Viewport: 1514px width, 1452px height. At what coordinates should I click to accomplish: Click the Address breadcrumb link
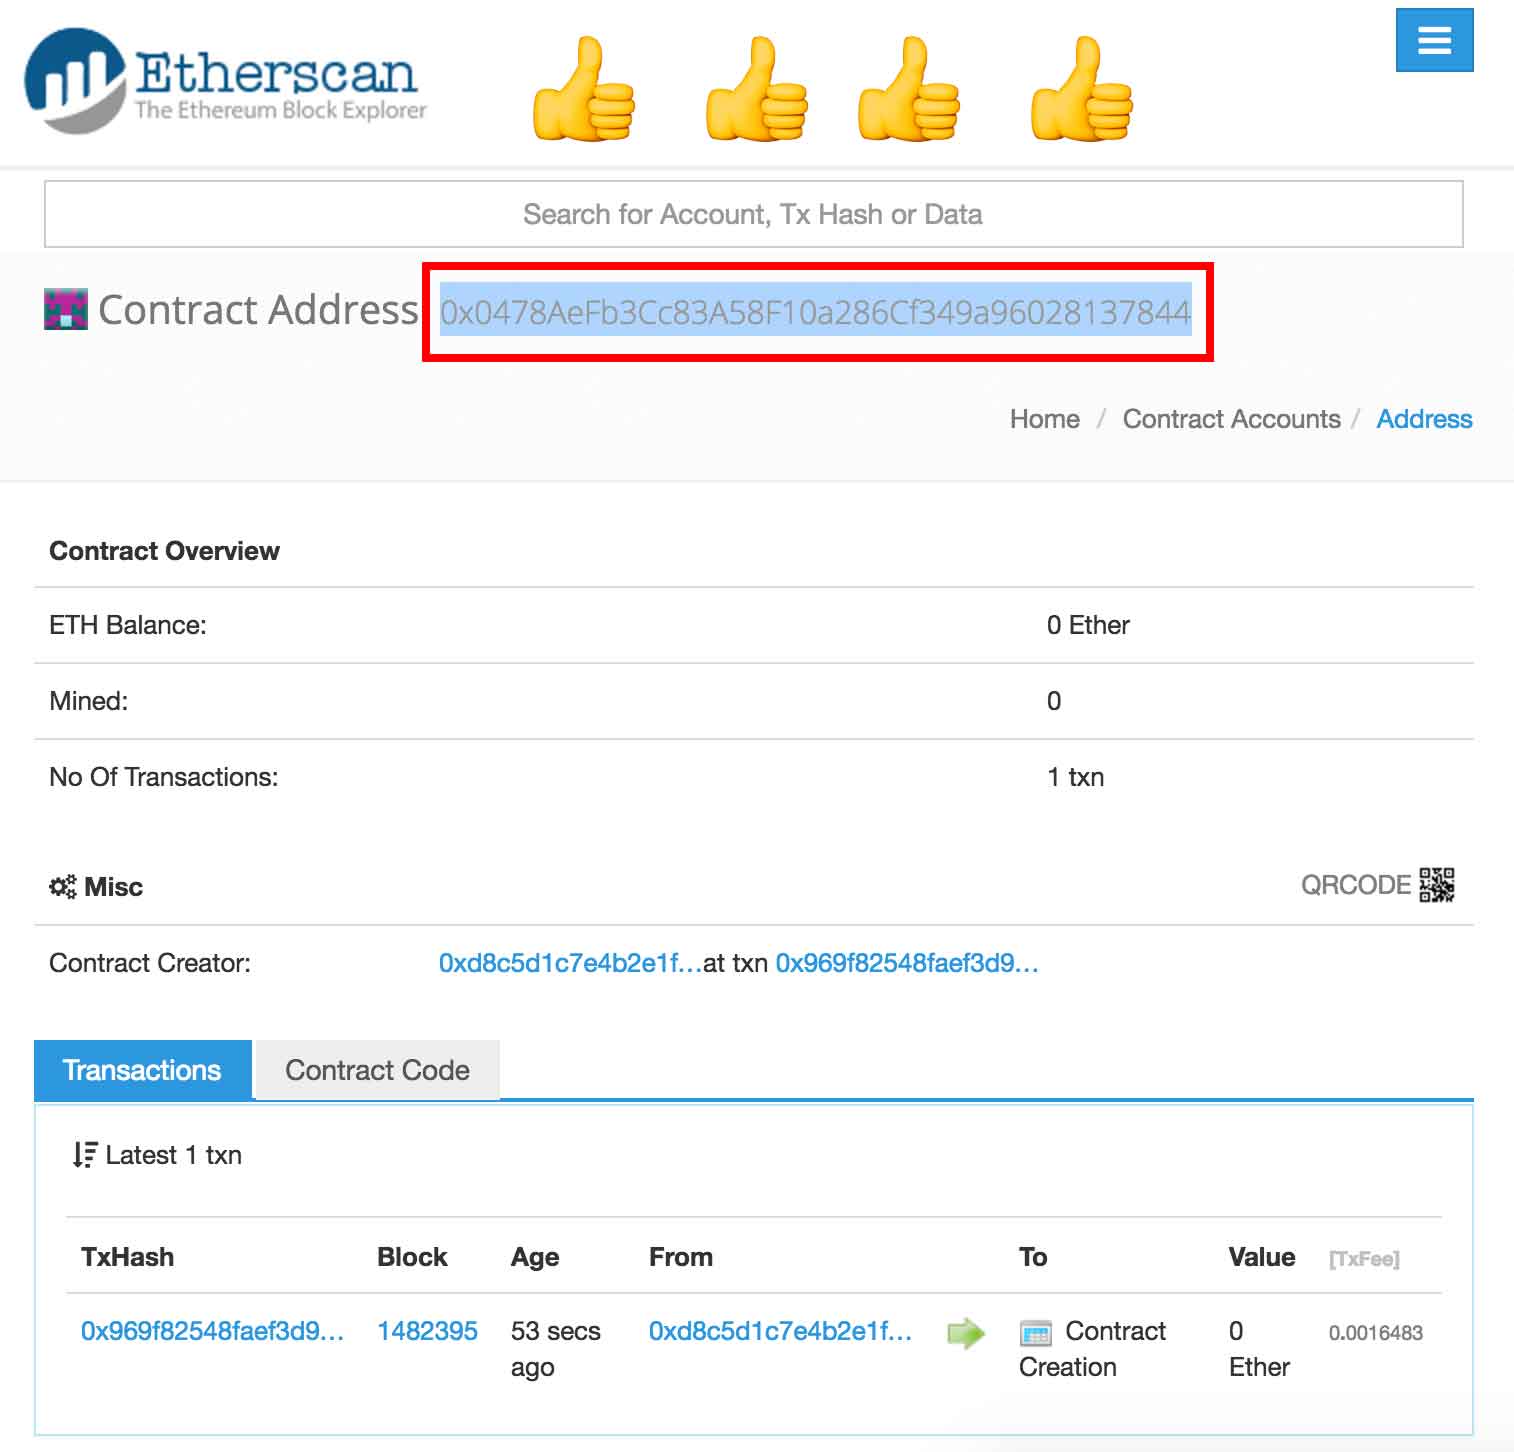click(1425, 419)
